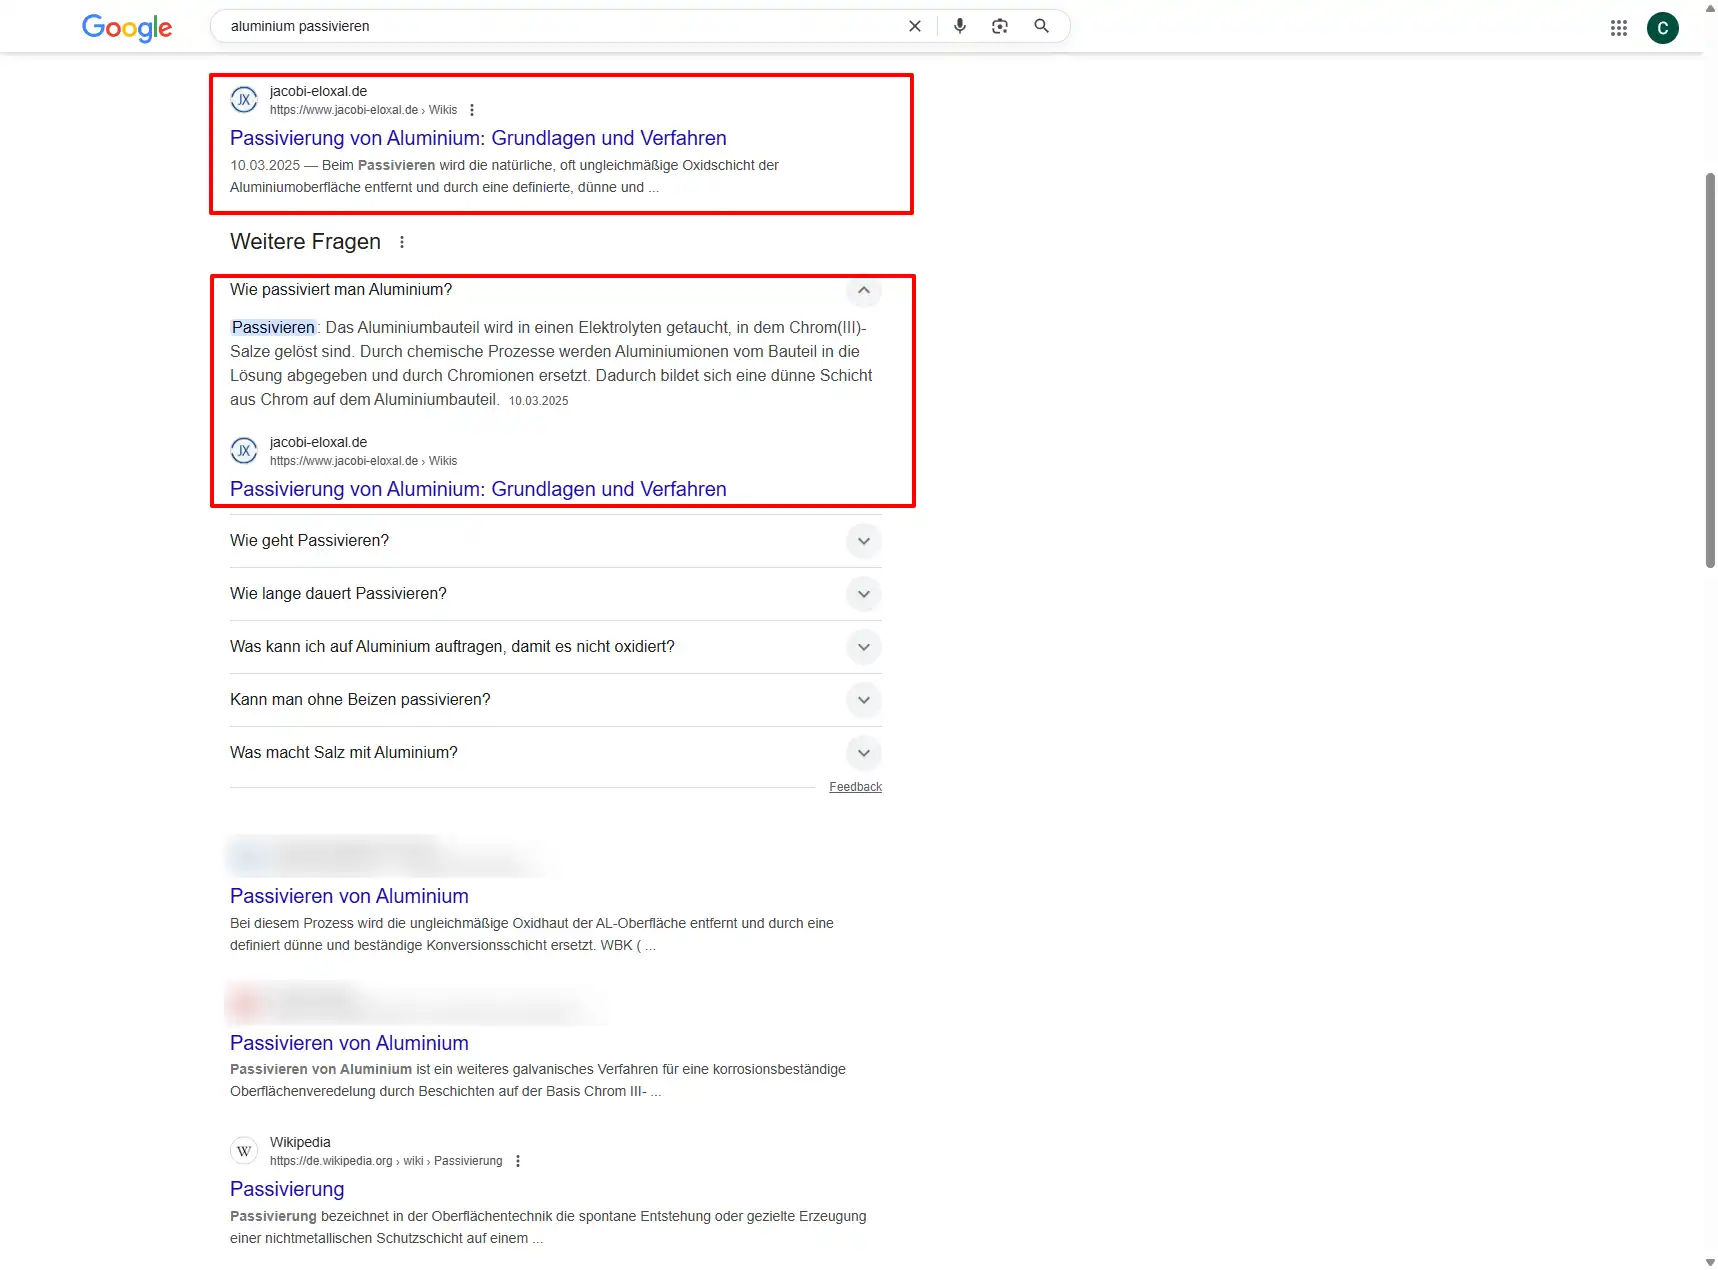This screenshot has width=1718, height=1270.
Task: Click the jacobi-eloxal.de favicon in the answer box
Action: click(x=244, y=451)
